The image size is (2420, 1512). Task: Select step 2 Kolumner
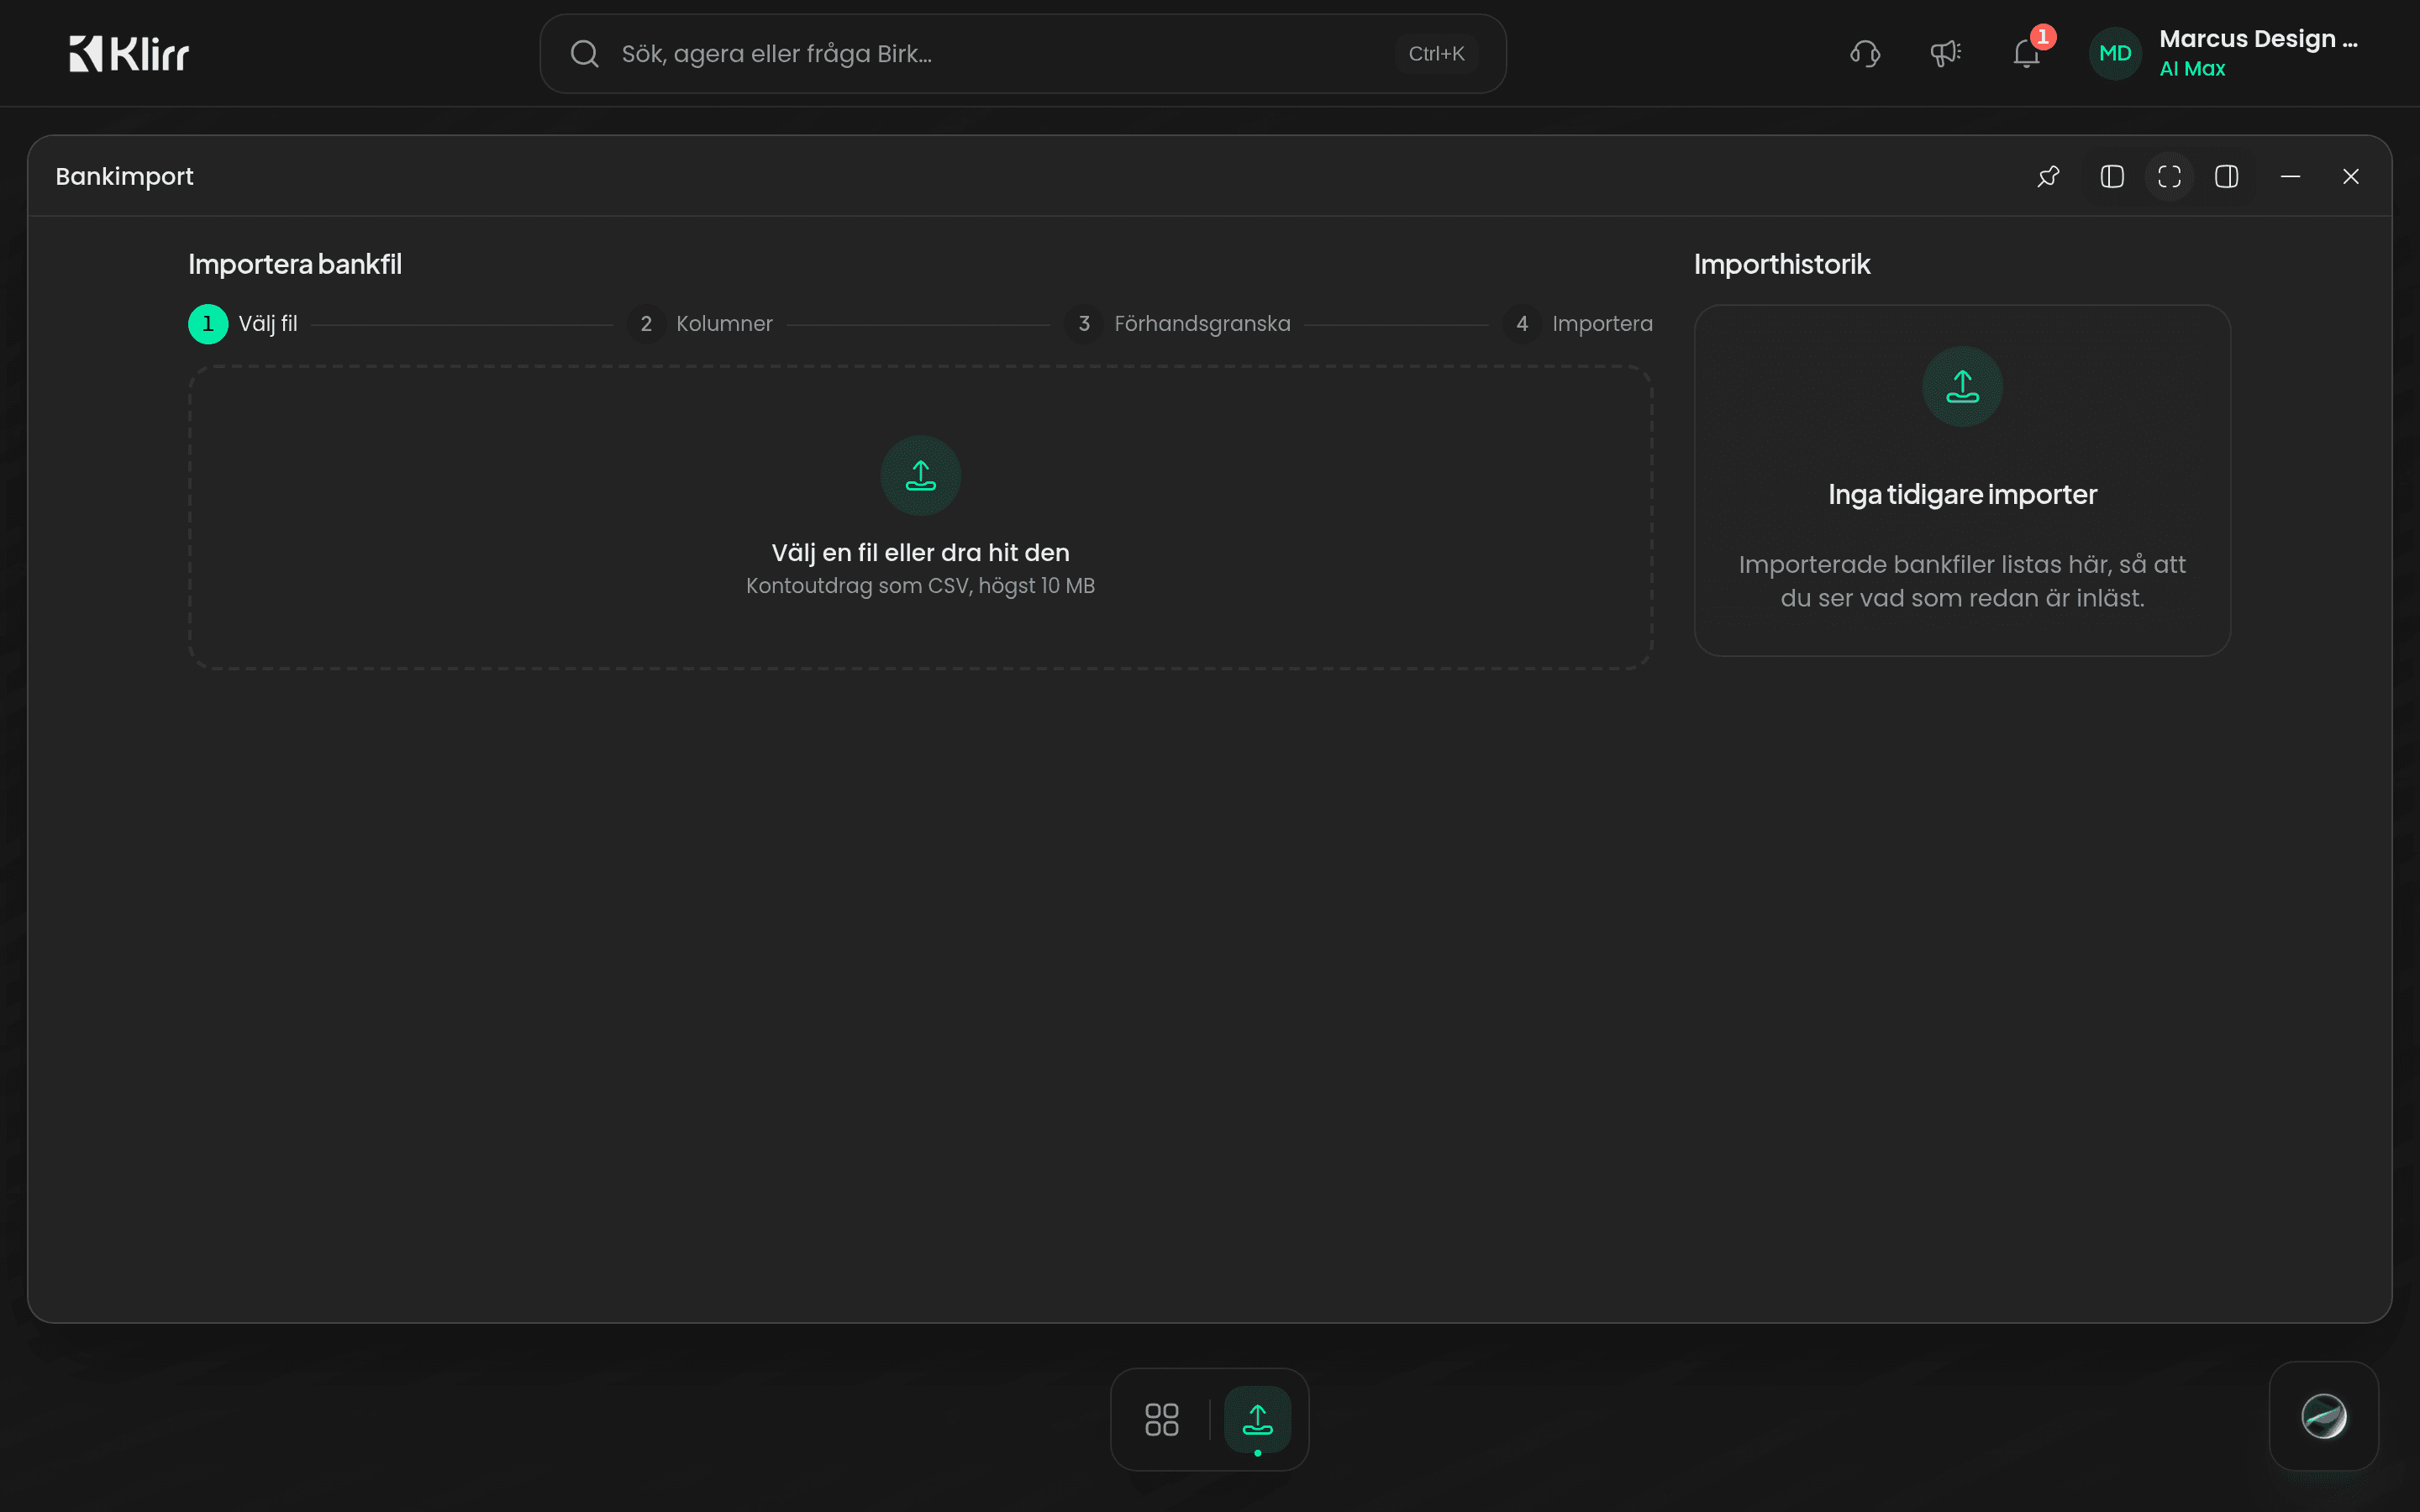tap(700, 324)
